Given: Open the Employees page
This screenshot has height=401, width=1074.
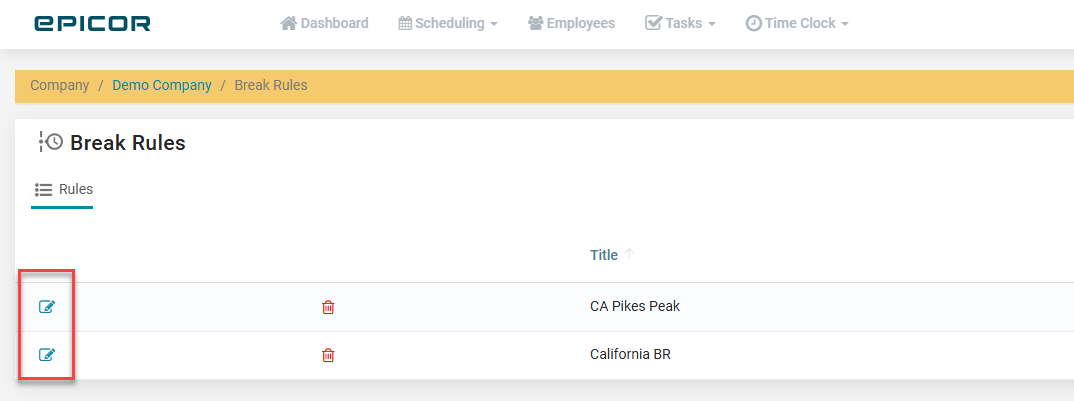Looking at the screenshot, I should [580, 23].
